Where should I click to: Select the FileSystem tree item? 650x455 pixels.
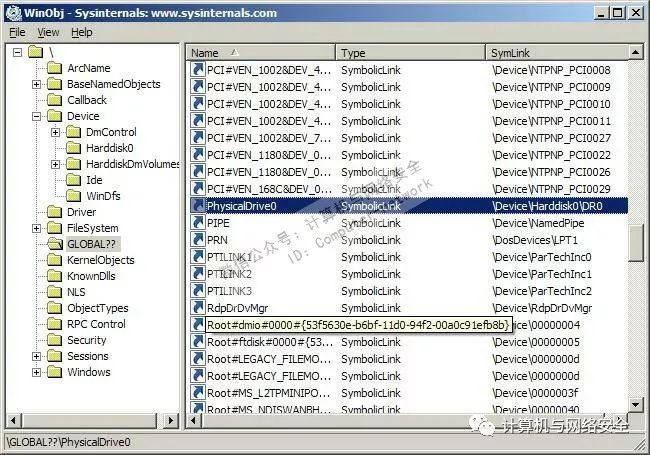(x=92, y=228)
